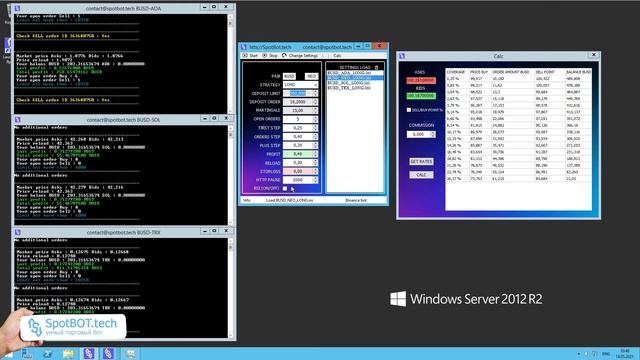Screen dimensions: 640x360
Task: Click the BUSD-SOL console vertical scrollbar
Action: pyautogui.click(x=230, y=176)
